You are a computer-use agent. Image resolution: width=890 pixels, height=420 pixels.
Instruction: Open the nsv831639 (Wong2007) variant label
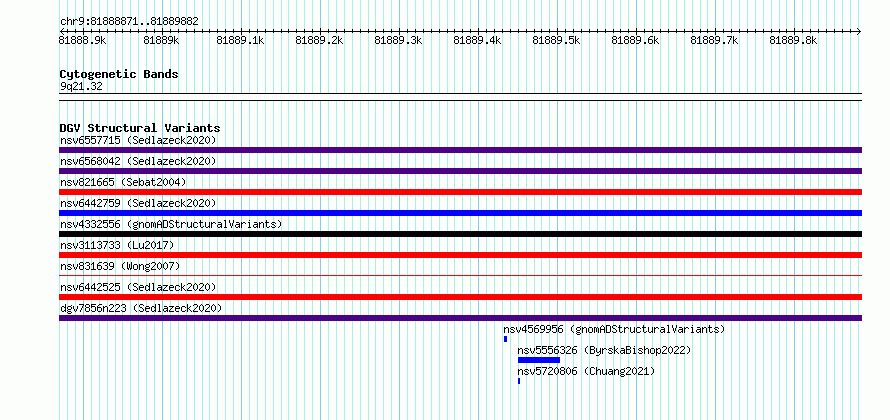pyautogui.click(x=120, y=266)
